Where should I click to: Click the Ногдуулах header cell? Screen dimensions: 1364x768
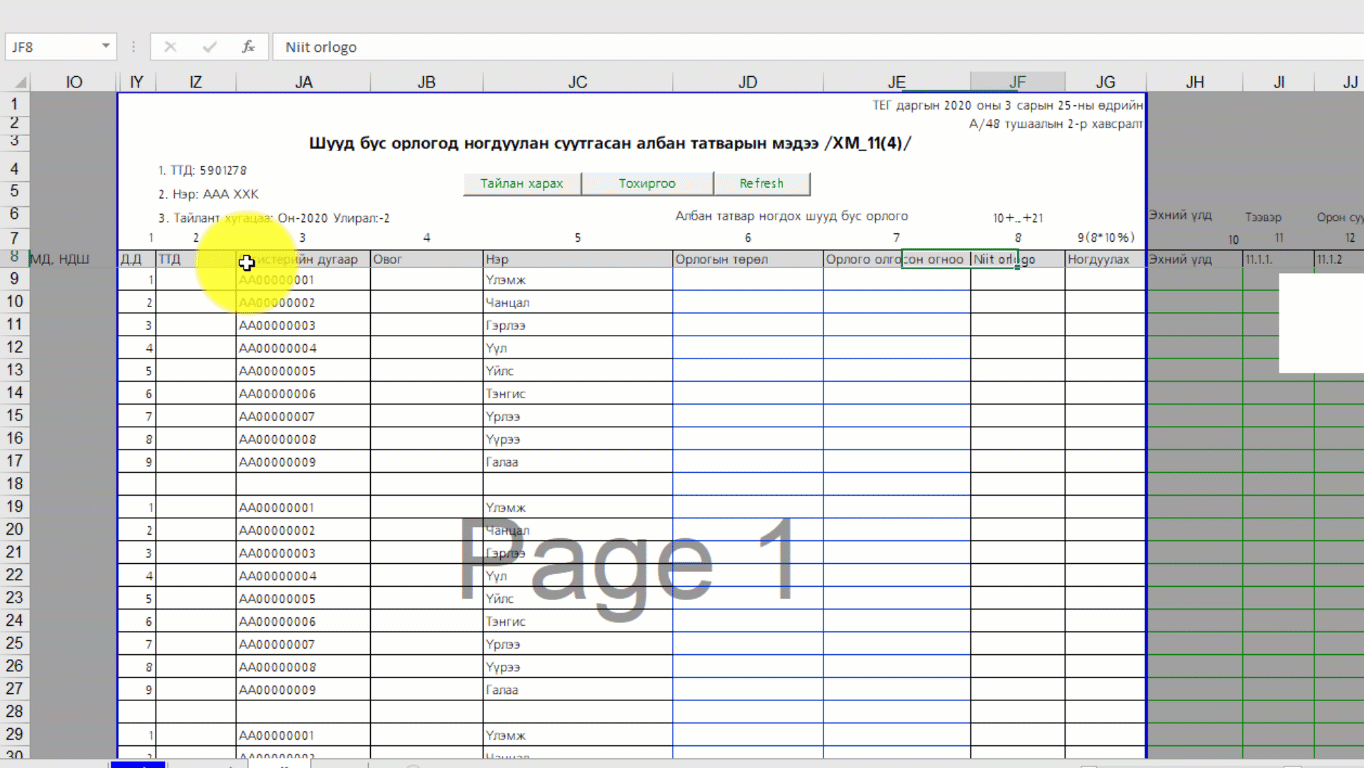point(1104,260)
